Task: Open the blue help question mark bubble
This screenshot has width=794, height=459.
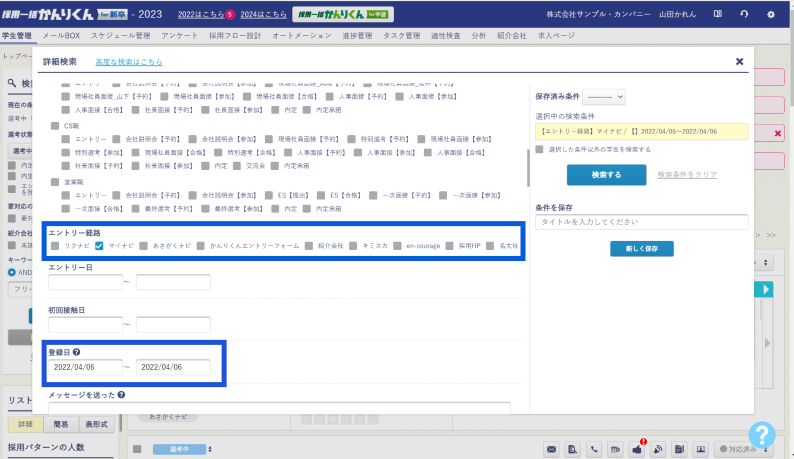Action: (x=762, y=435)
